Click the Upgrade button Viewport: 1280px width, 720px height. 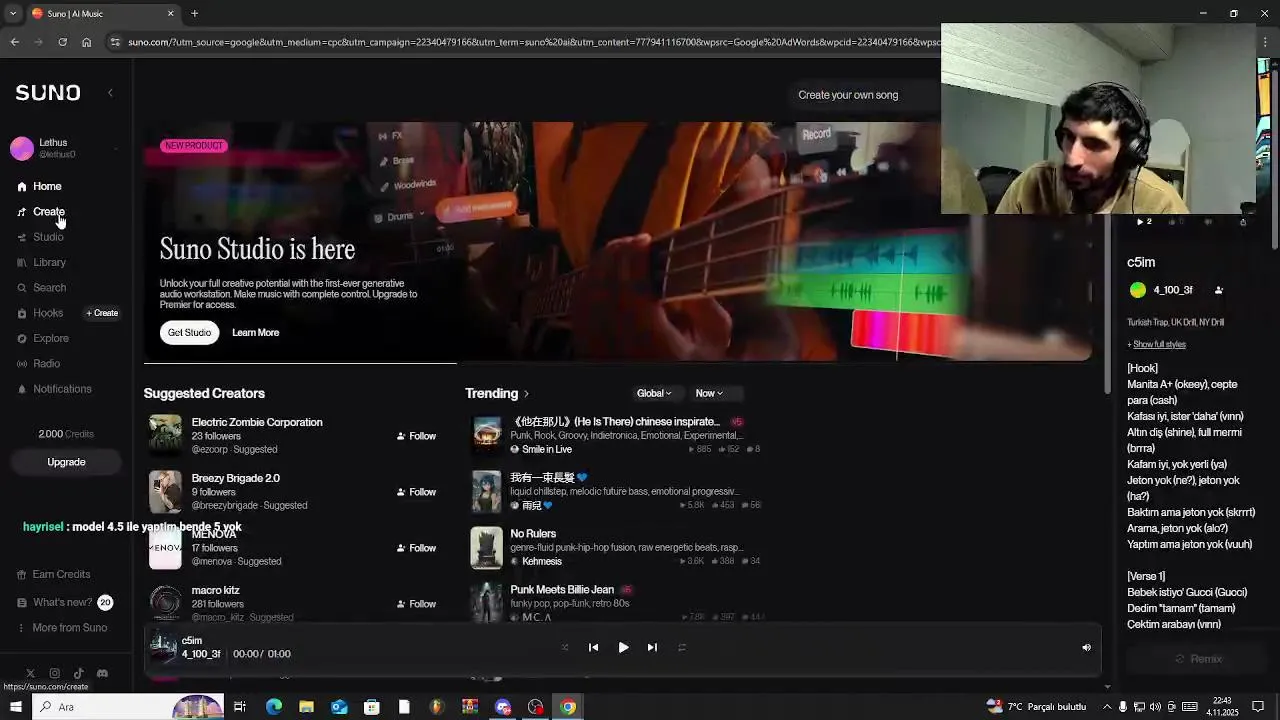[66, 462]
